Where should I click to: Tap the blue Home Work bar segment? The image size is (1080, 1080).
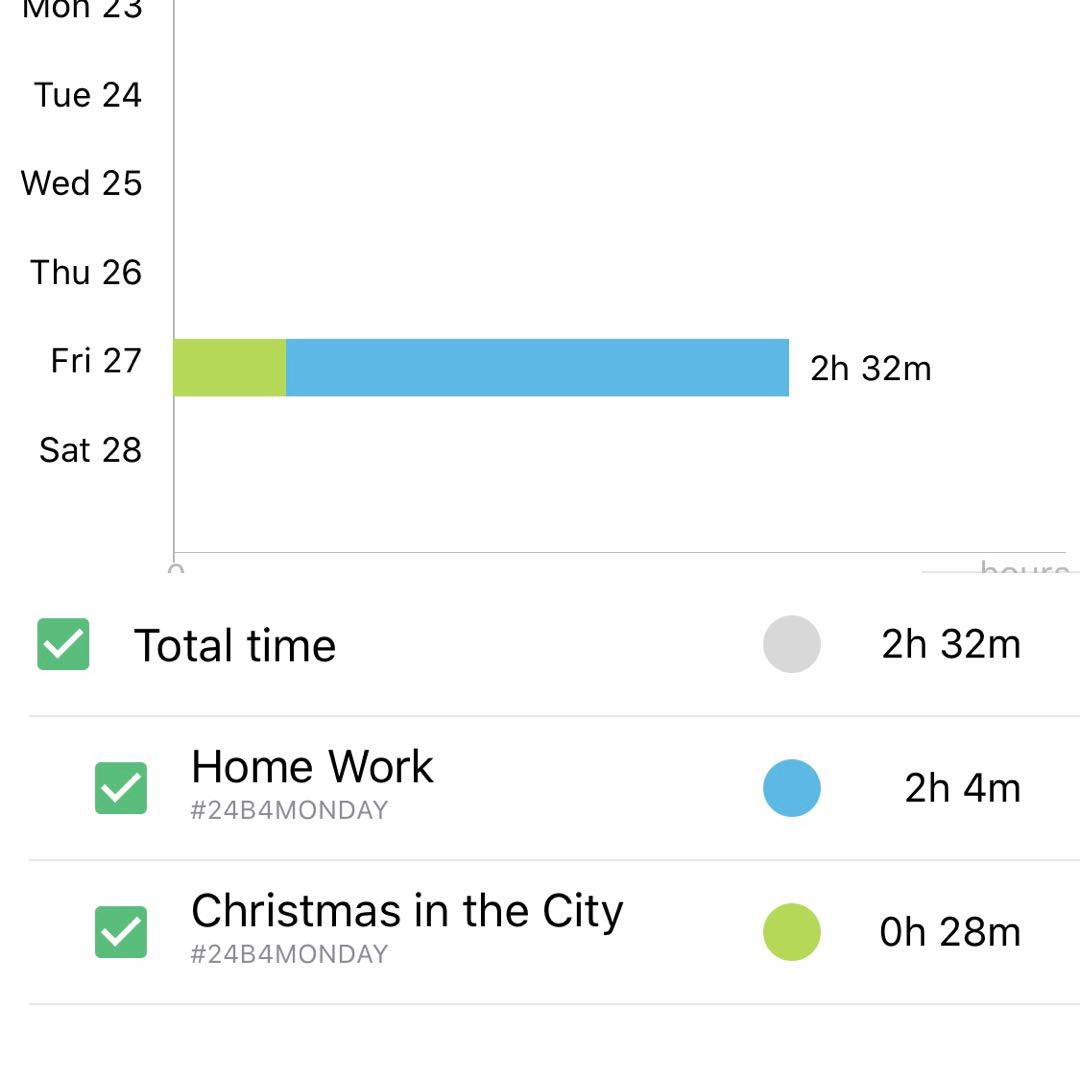pos(537,368)
